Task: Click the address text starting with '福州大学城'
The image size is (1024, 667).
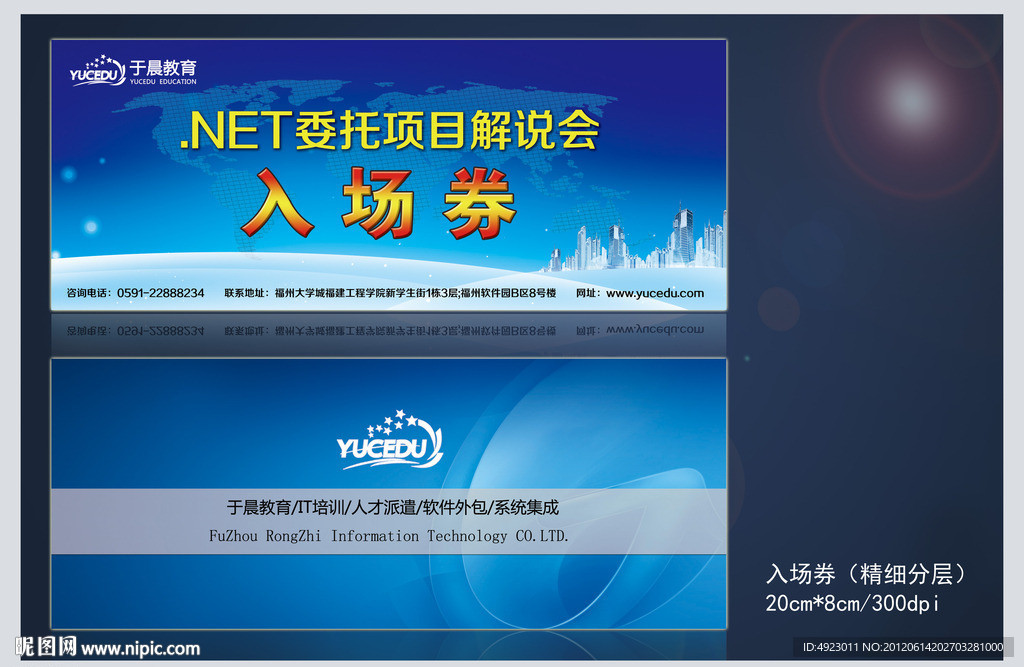Action: 415,293
